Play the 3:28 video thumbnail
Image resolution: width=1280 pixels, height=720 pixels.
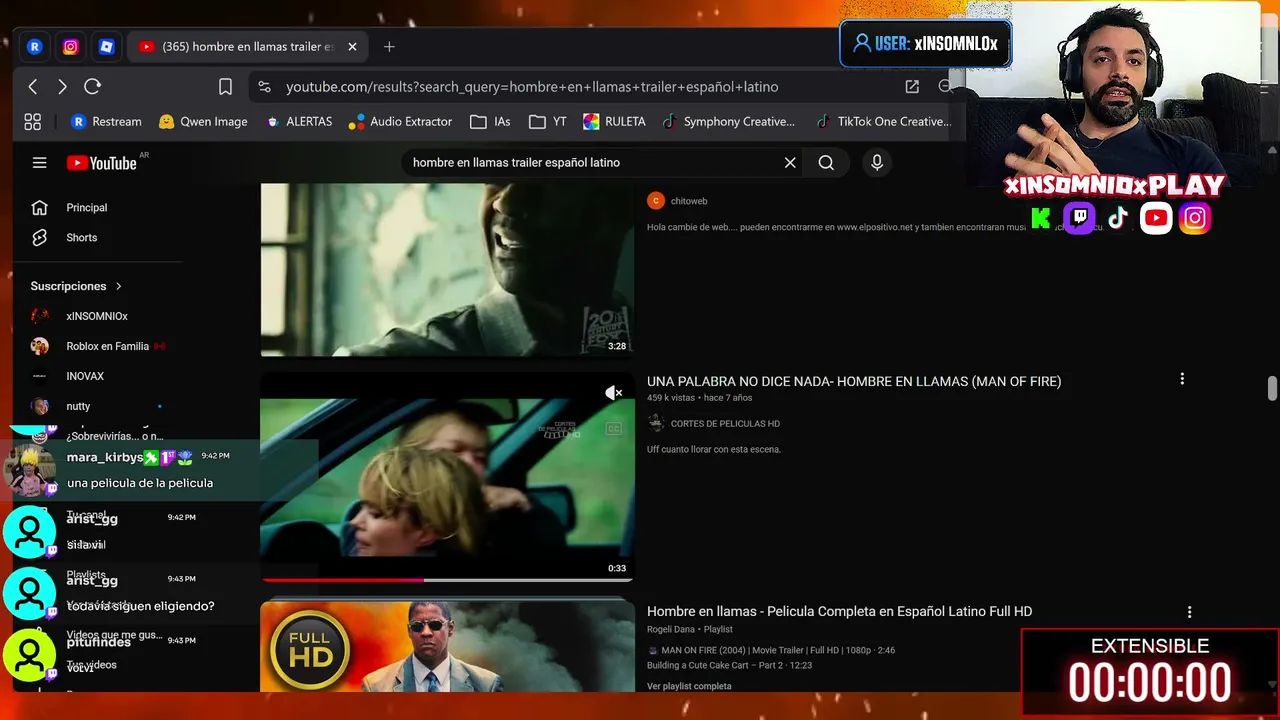click(447, 269)
